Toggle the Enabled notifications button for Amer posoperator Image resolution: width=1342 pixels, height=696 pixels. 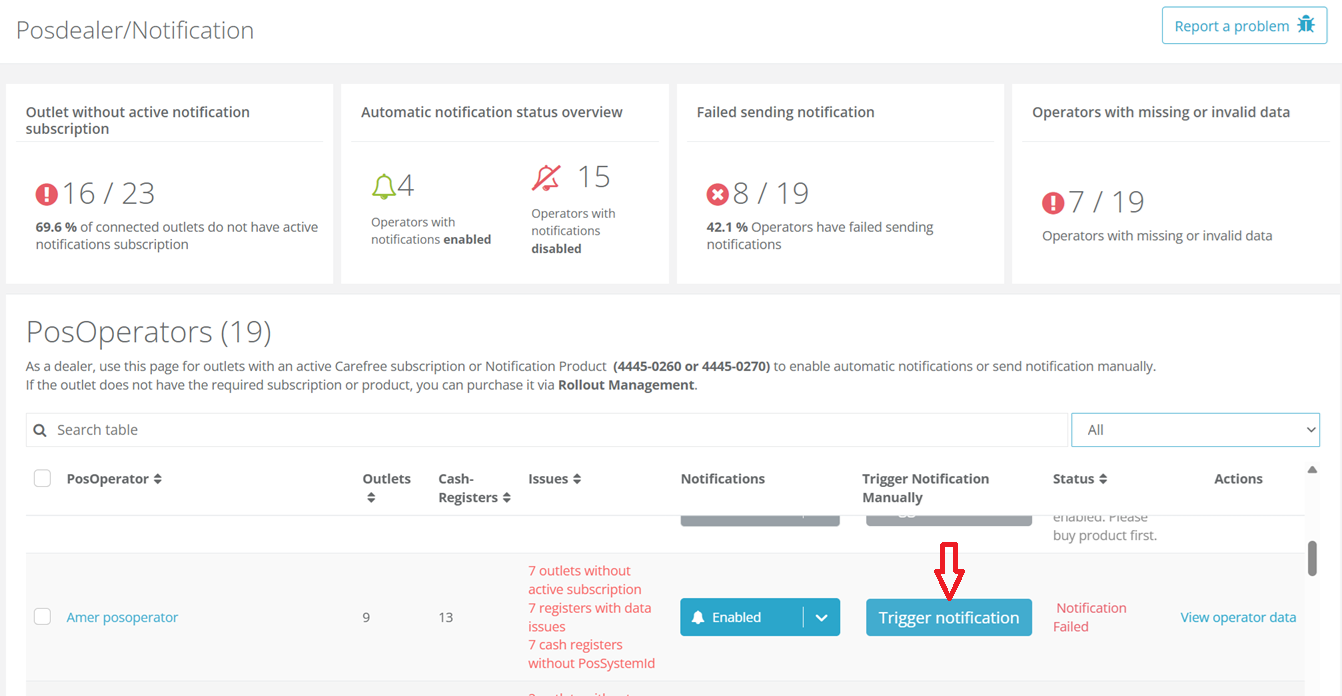(x=741, y=617)
